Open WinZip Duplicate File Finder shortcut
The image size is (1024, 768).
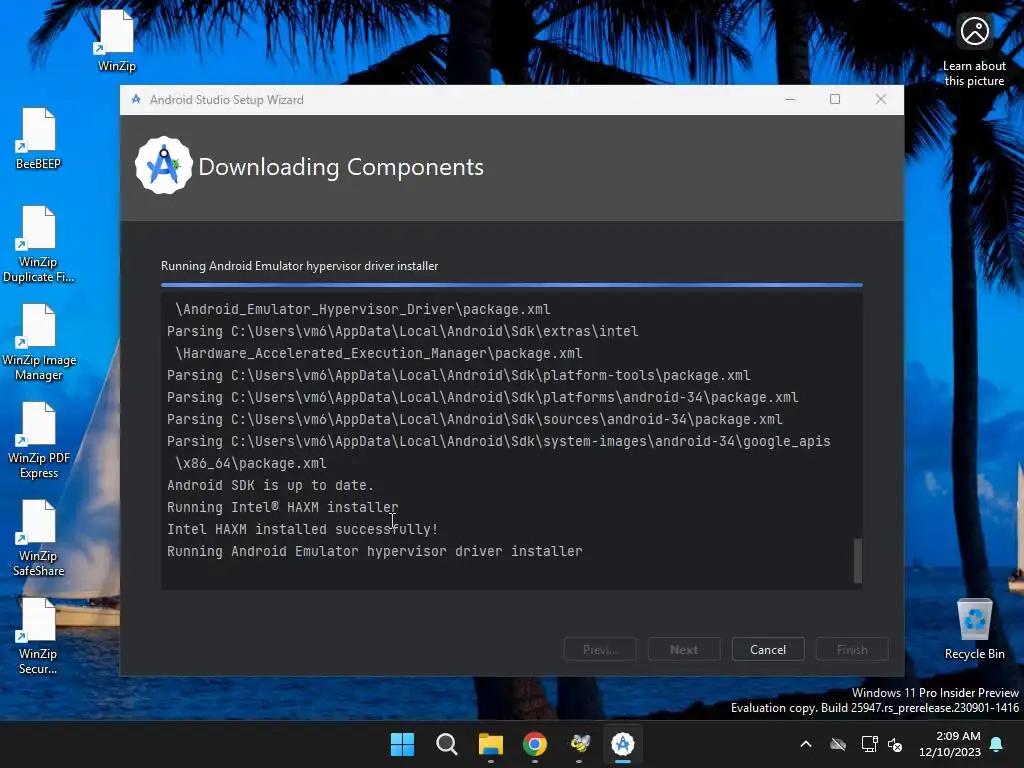click(x=38, y=244)
